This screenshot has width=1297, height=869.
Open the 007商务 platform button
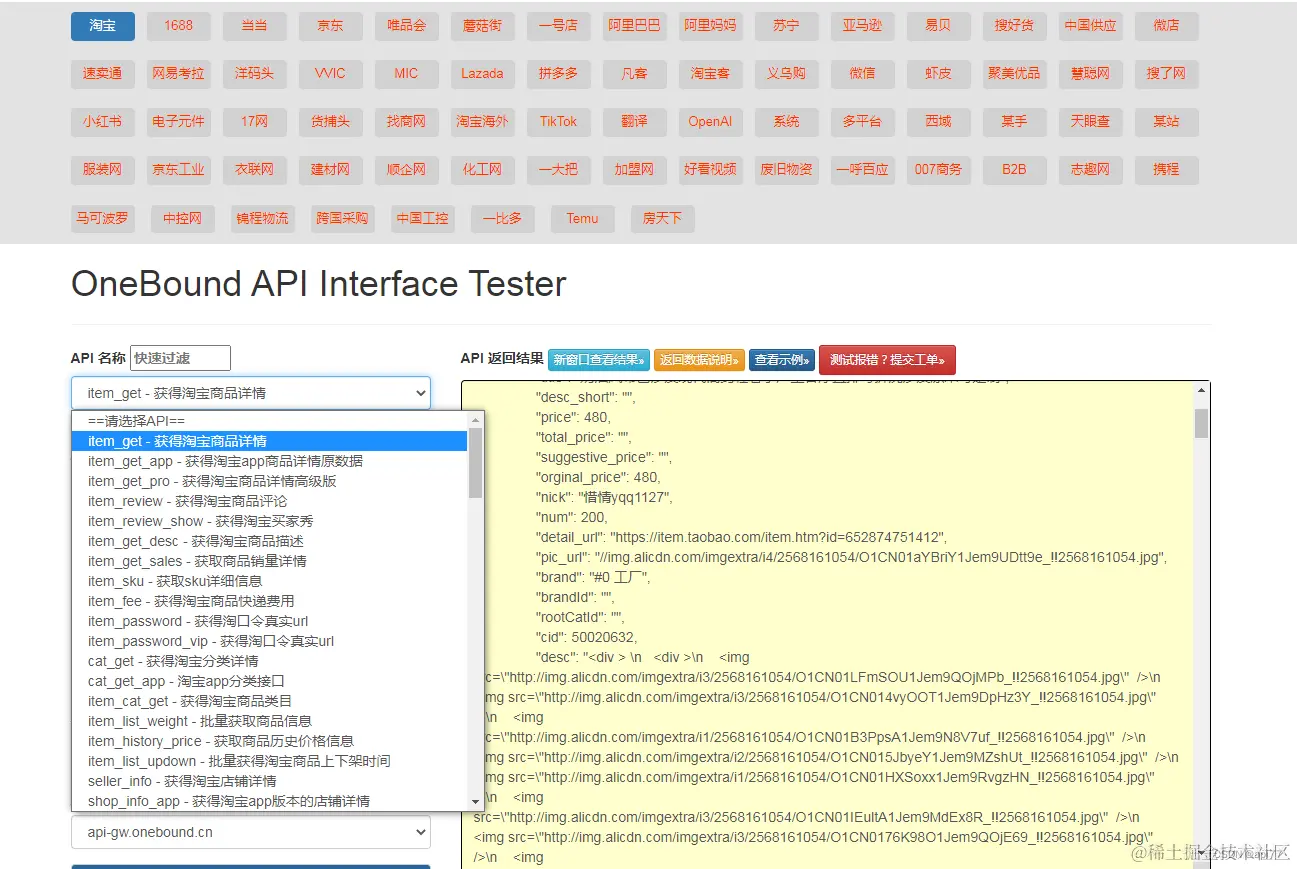(938, 170)
